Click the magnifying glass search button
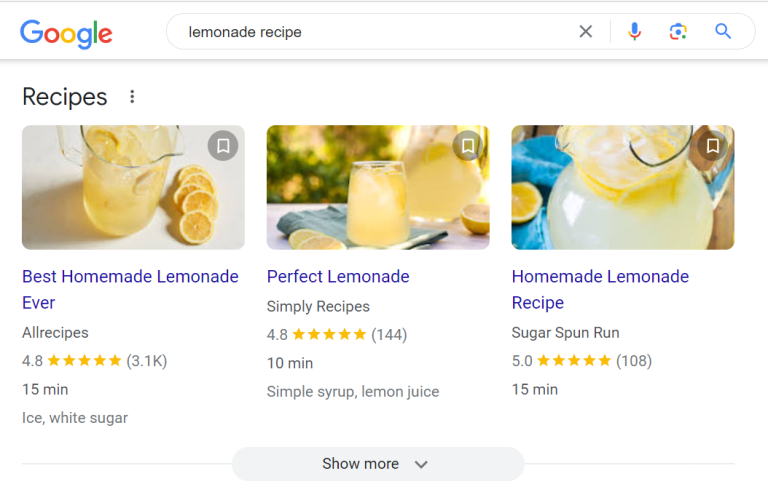This screenshot has width=768, height=503. click(723, 32)
